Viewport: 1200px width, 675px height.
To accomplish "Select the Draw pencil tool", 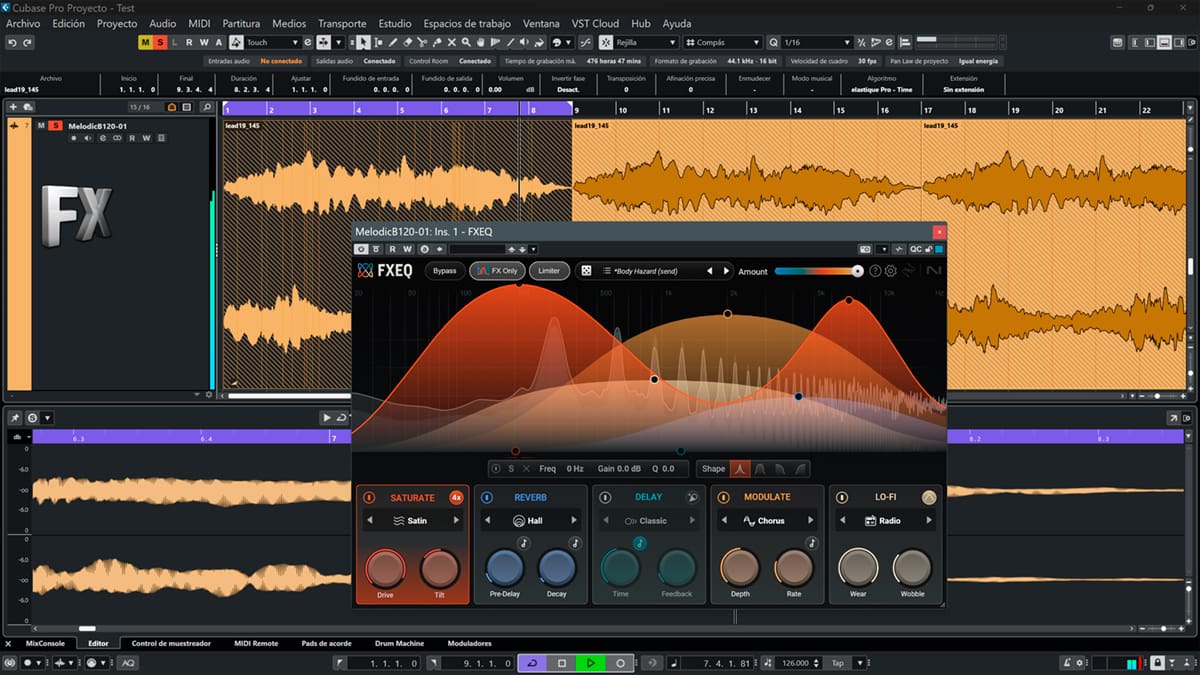I will point(392,42).
